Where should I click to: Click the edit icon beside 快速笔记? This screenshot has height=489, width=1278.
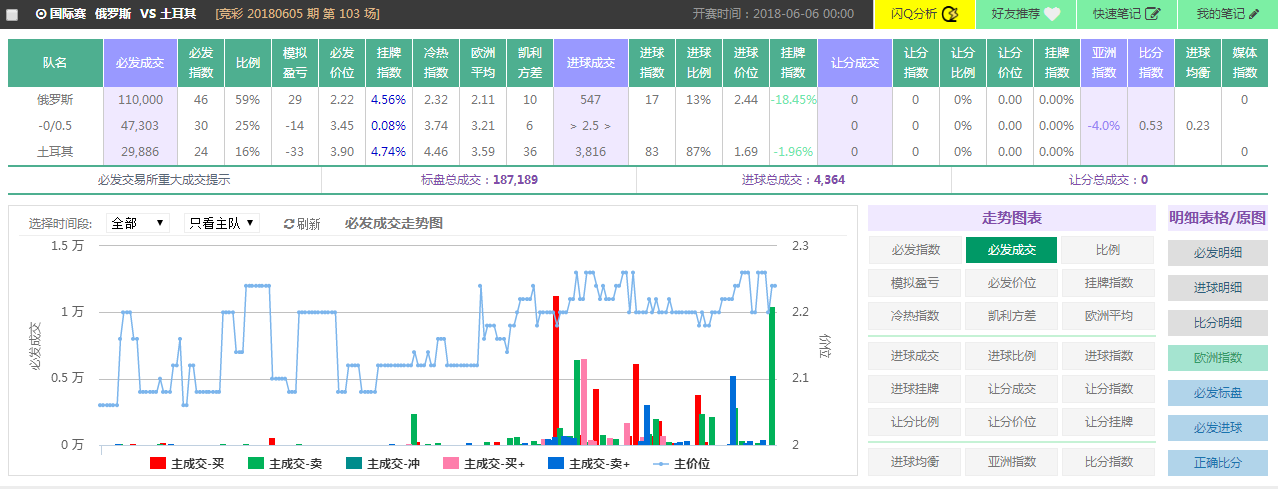1152,14
